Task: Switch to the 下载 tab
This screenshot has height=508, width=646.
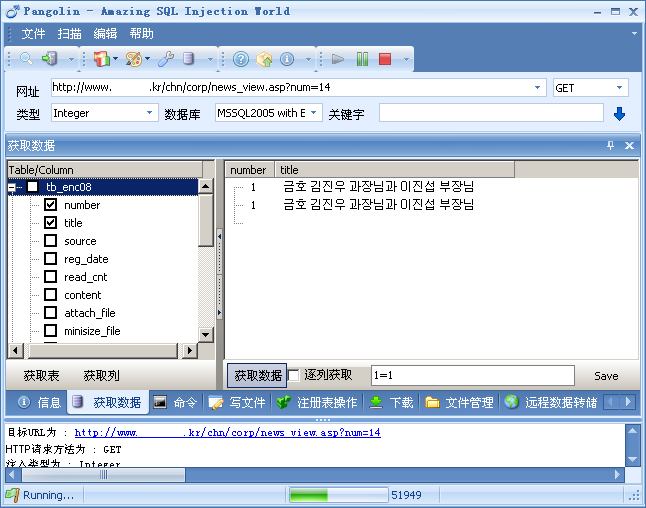Action: coord(391,402)
